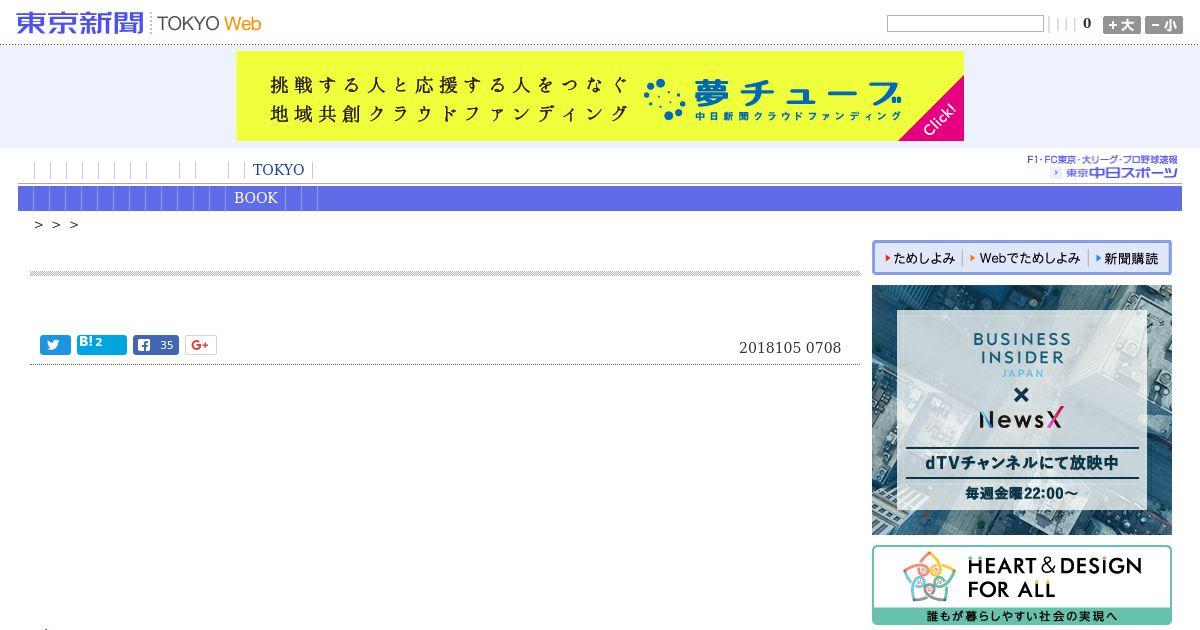Open the BOOK navigation tab

(256, 198)
